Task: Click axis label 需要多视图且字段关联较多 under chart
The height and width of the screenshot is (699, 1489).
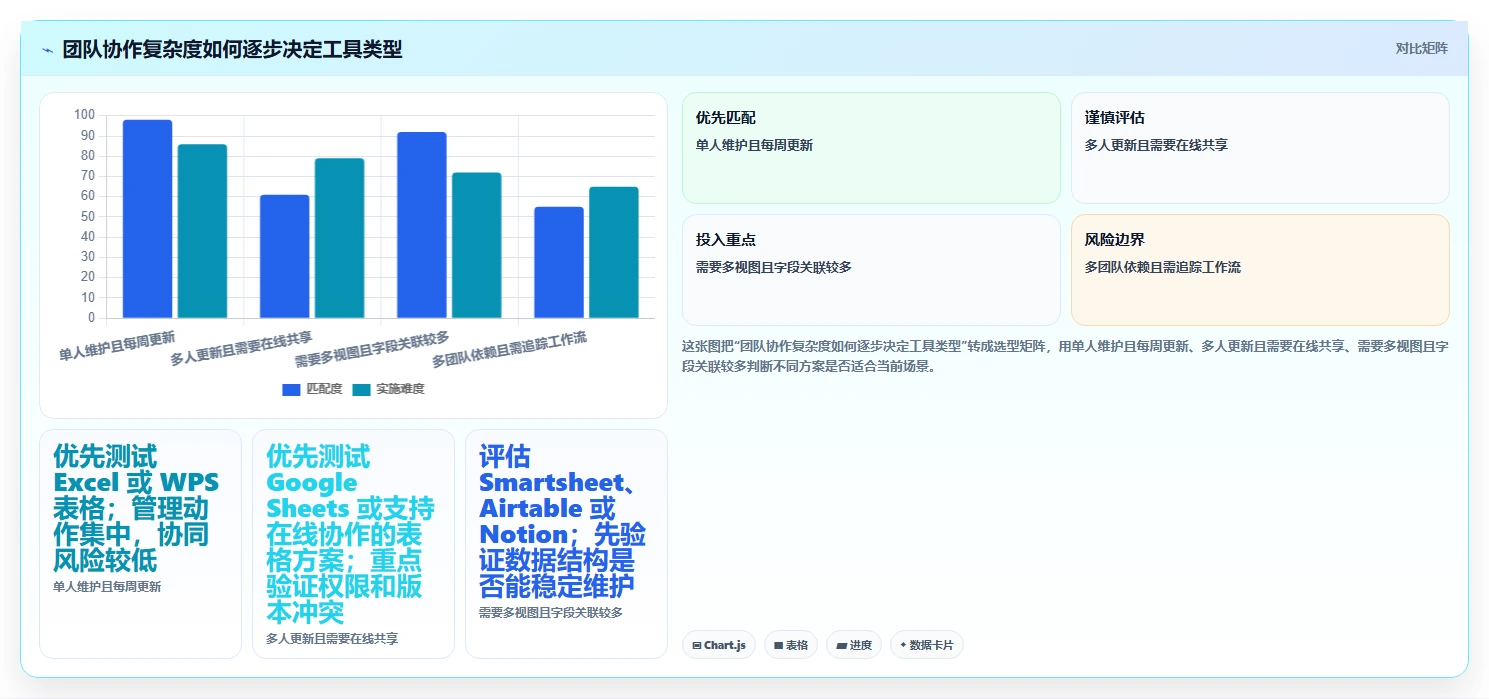Action: (372, 349)
